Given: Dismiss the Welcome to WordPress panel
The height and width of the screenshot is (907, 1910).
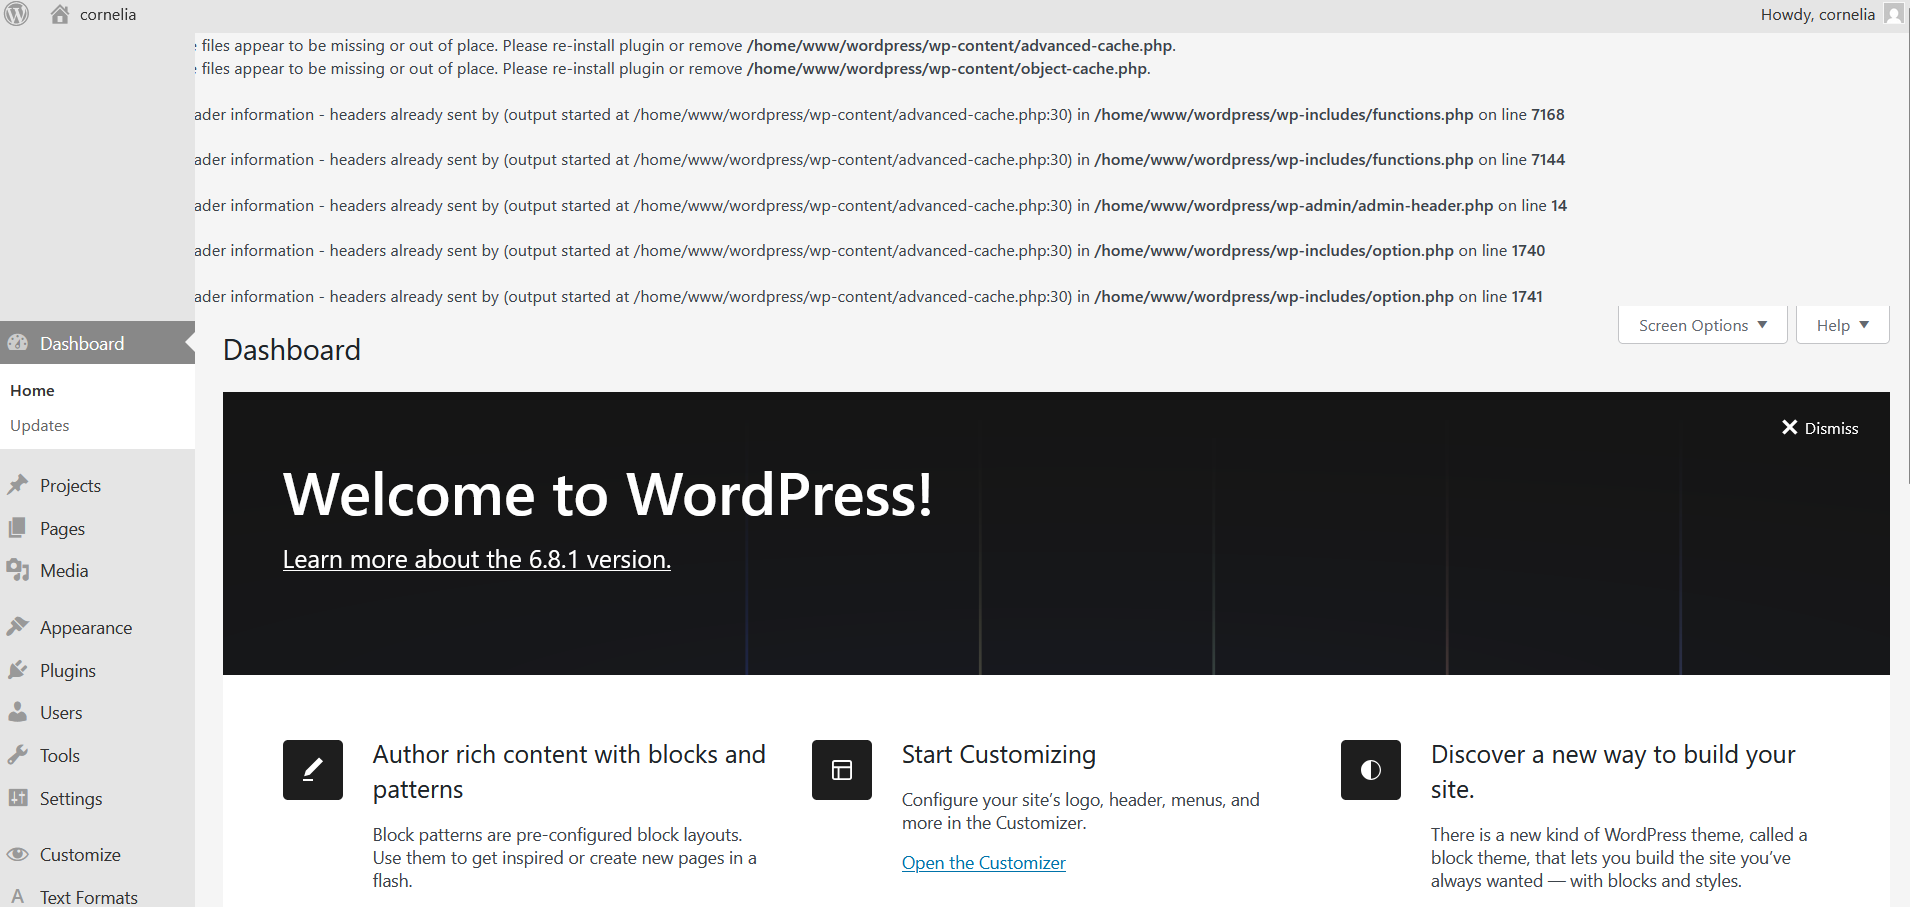Looking at the screenshot, I should pos(1820,427).
